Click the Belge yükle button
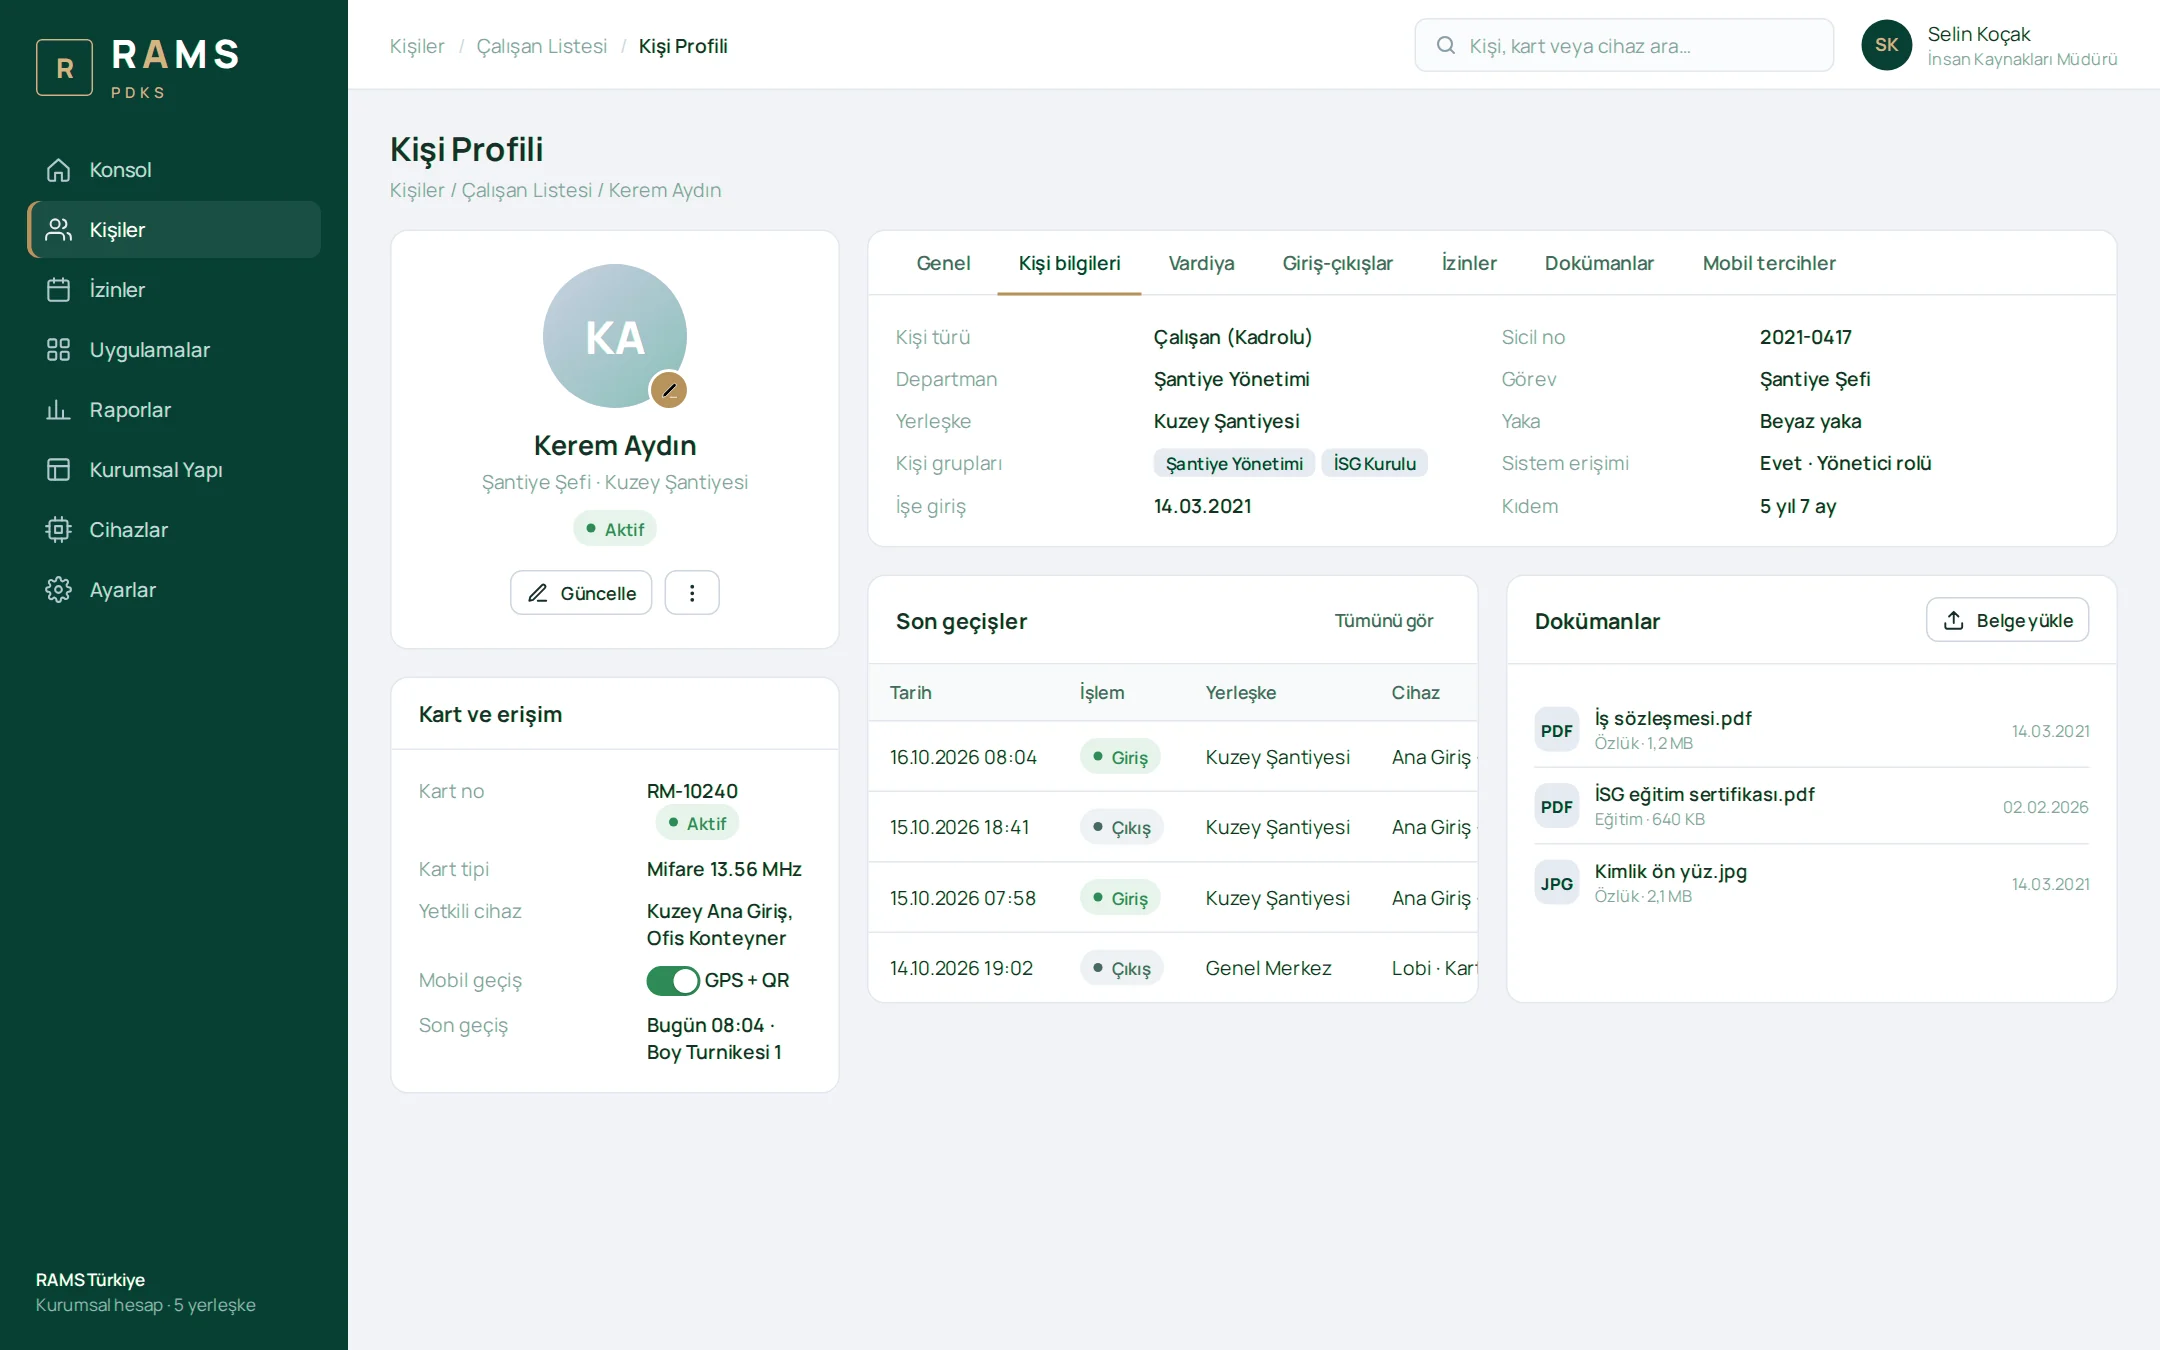This screenshot has width=2160, height=1350. [2007, 620]
